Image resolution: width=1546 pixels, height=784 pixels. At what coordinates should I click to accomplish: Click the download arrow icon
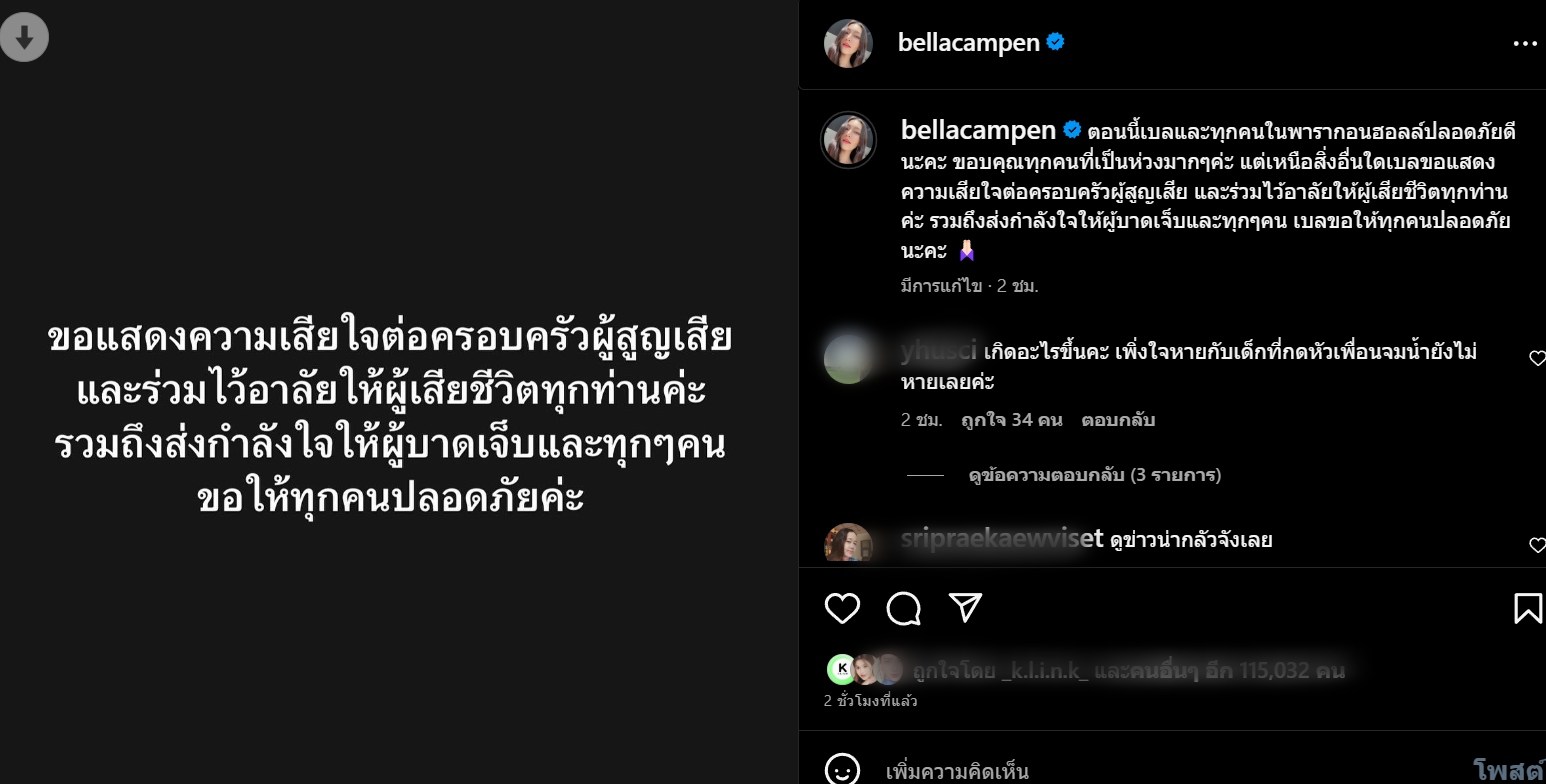pyautogui.click(x=24, y=38)
